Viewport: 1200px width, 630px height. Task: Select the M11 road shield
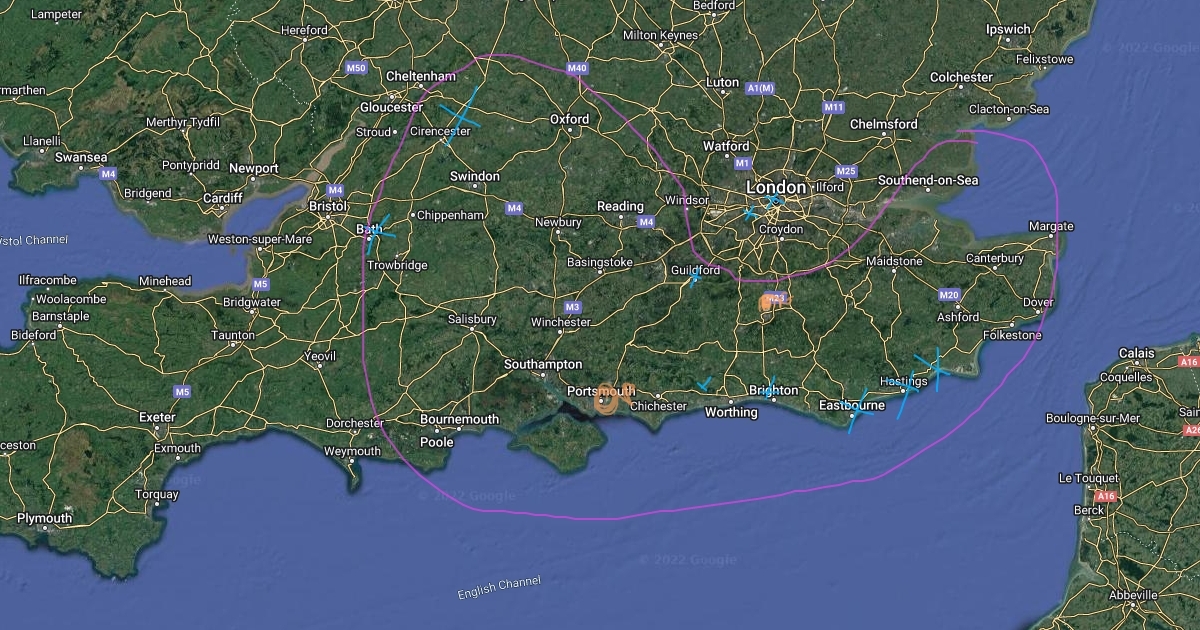click(x=833, y=107)
